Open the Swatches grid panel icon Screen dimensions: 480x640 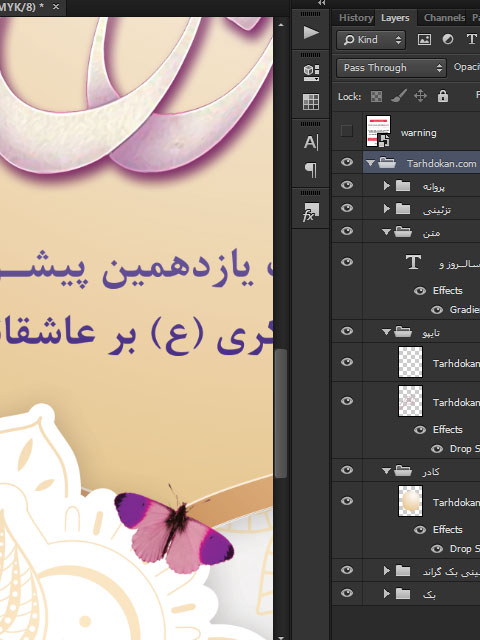[x=311, y=102]
